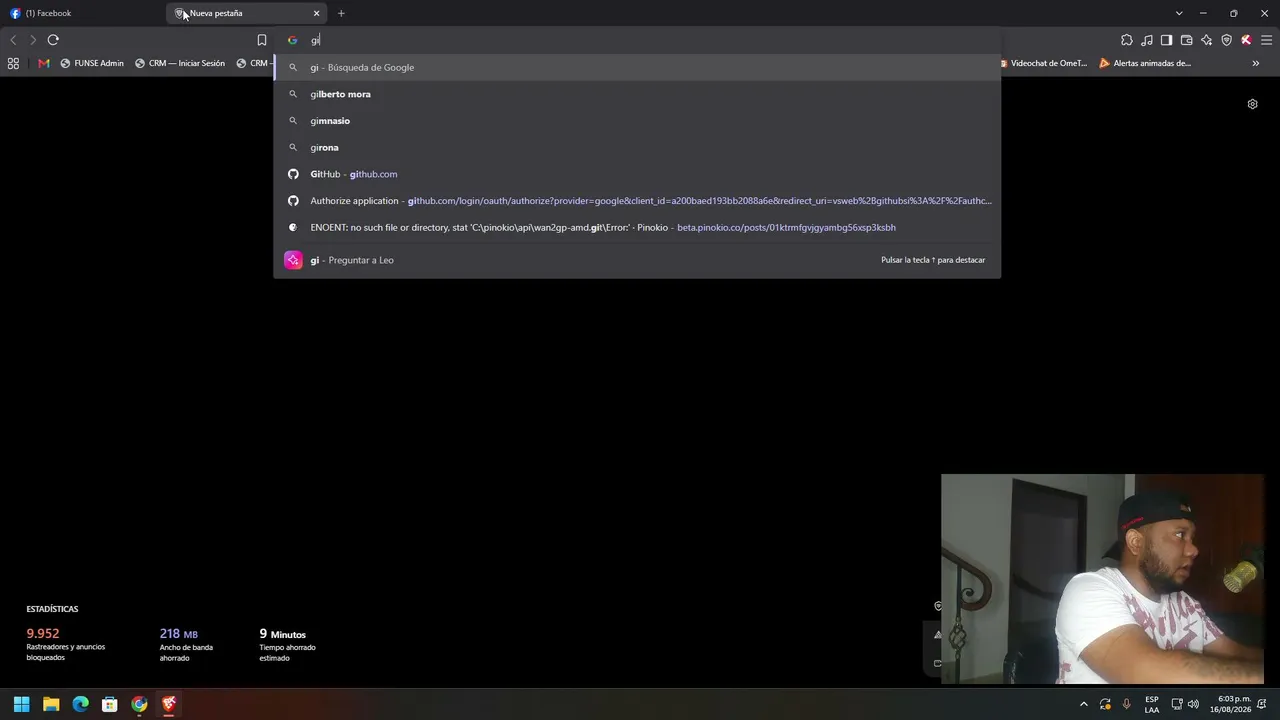This screenshot has width=1280, height=720.
Task: Open the tab search dropdown arrow
Action: pos(1179,13)
